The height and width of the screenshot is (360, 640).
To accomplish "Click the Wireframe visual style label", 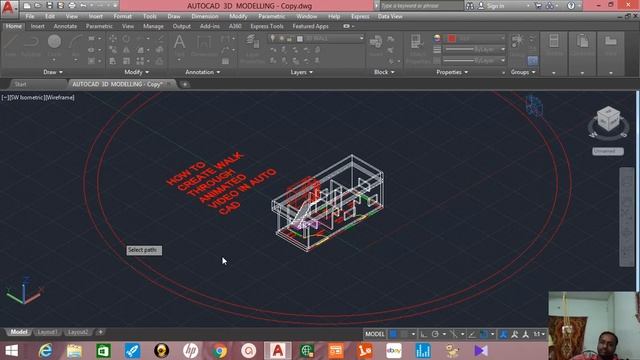I will (x=60, y=98).
